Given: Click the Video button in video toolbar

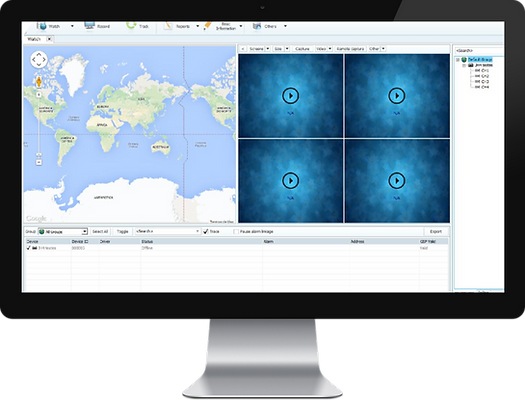Looking at the screenshot, I should (x=321, y=49).
